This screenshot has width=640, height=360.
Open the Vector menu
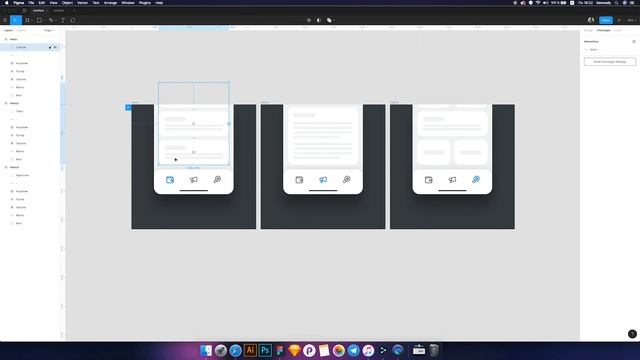coord(82,2)
